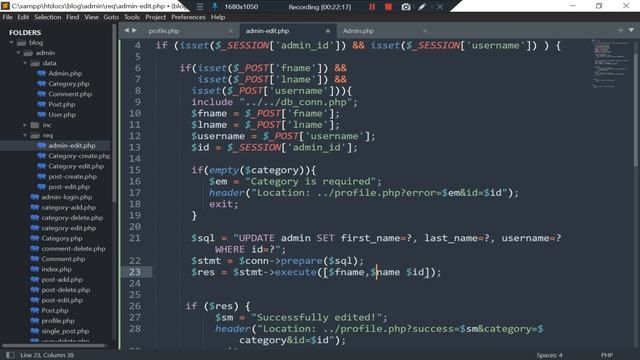
Task: Collapse the data folder
Action: (25, 63)
